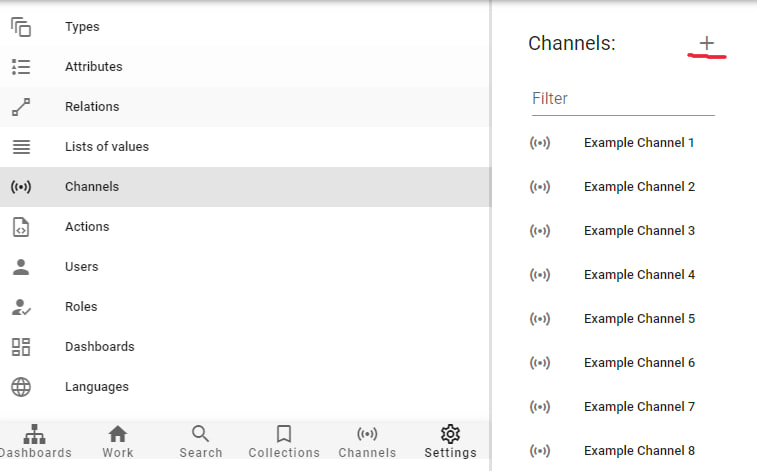Viewport: 757px width, 471px height.
Task: Click the plus icon to add a channel
Action: coord(706,43)
